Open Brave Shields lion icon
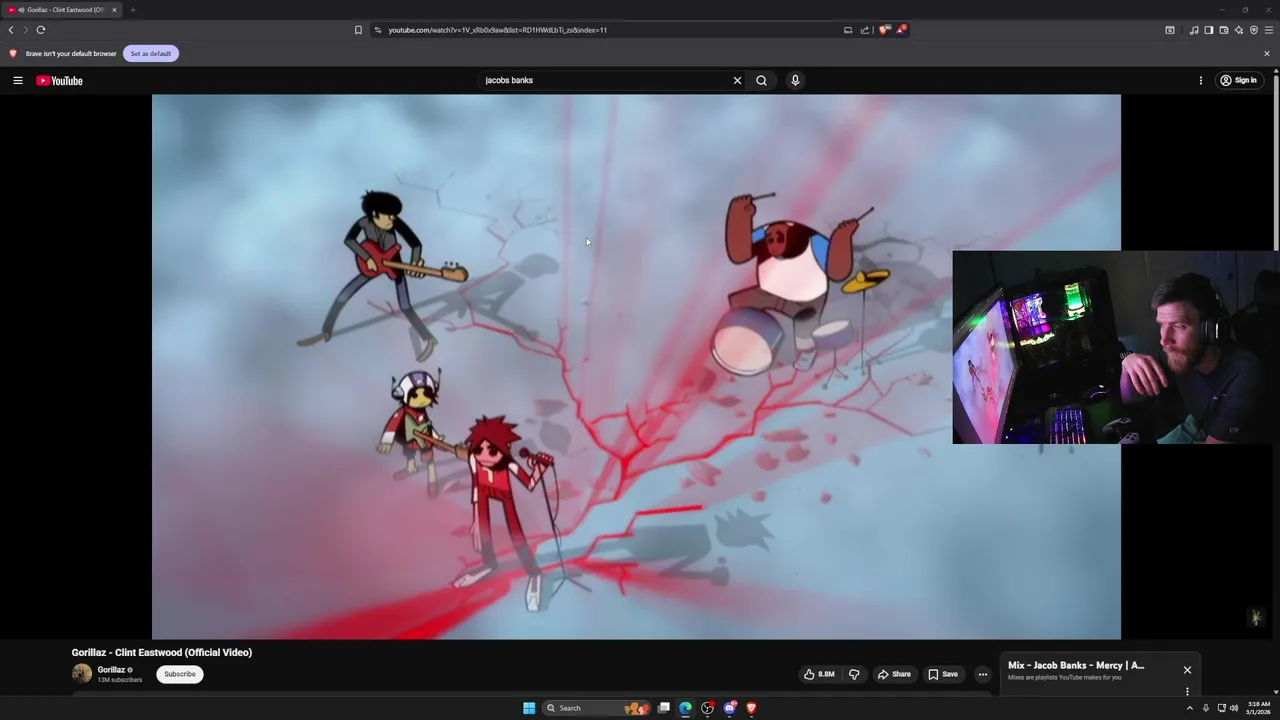 click(x=883, y=30)
